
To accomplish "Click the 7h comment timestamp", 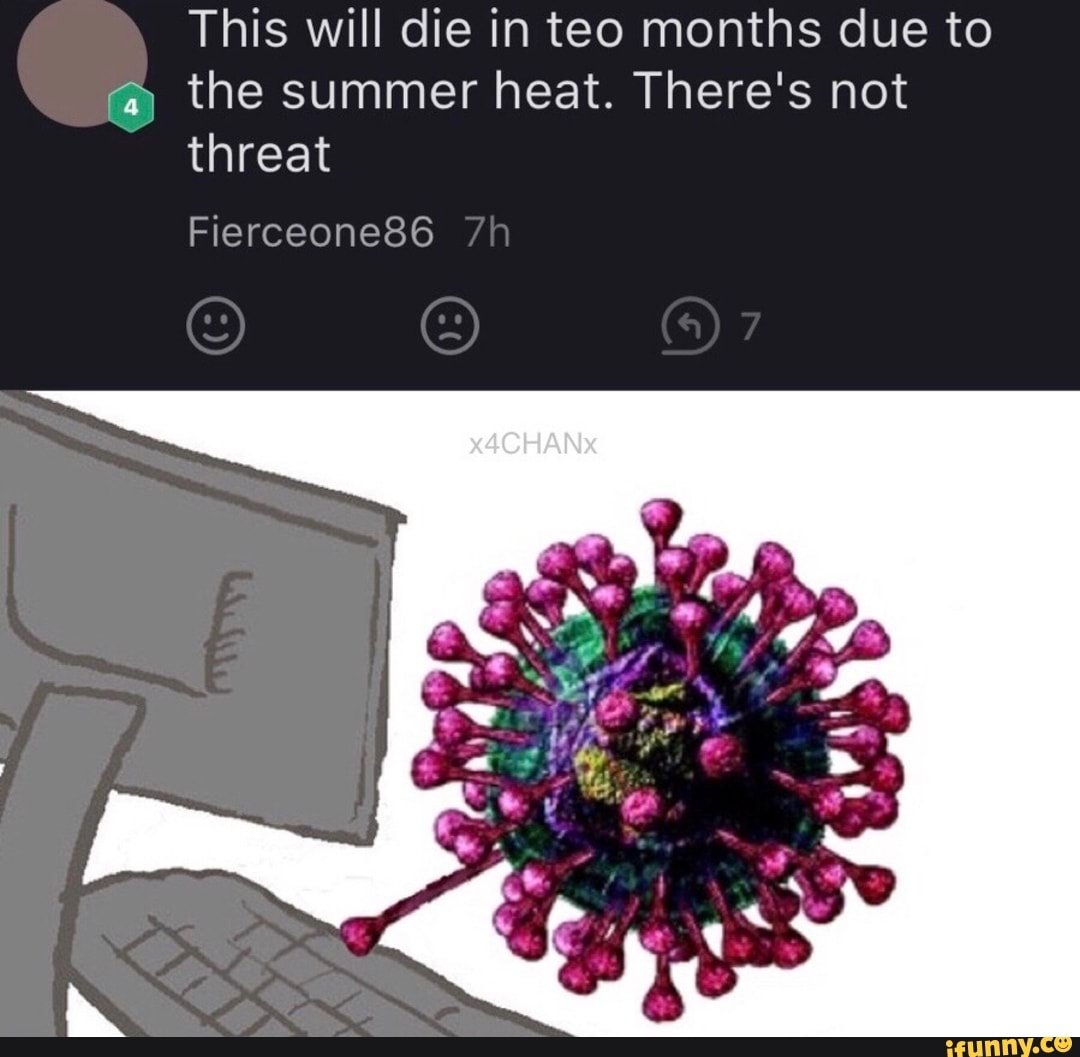I will point(487,232).
